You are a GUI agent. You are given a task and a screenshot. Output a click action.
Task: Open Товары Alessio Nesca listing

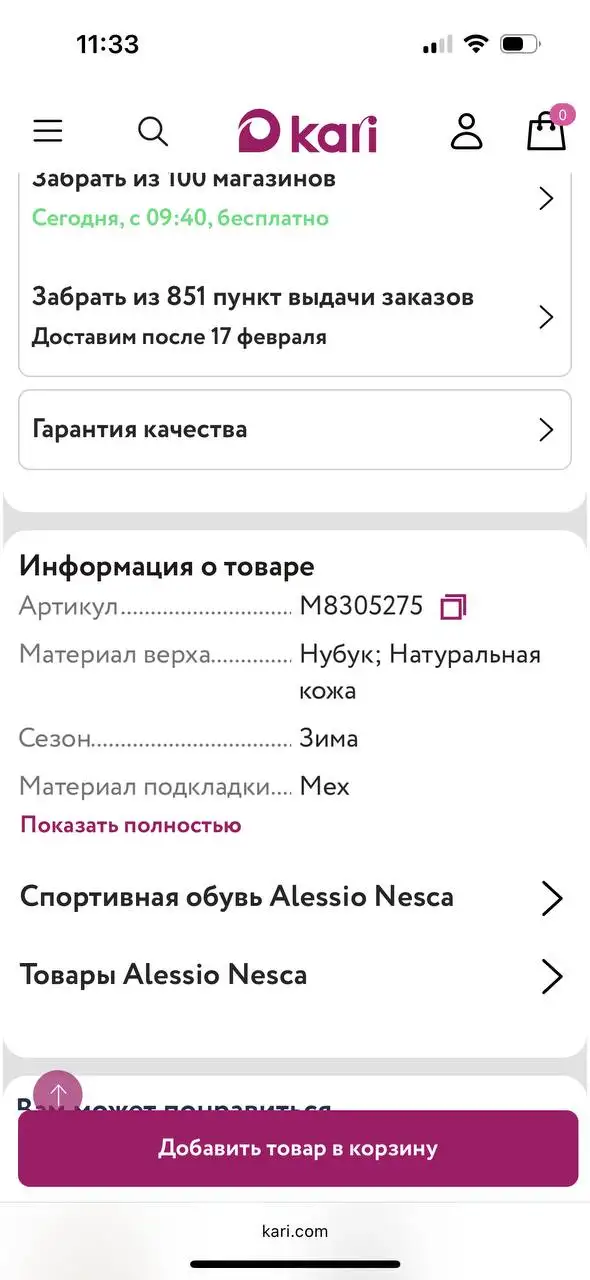294,975
